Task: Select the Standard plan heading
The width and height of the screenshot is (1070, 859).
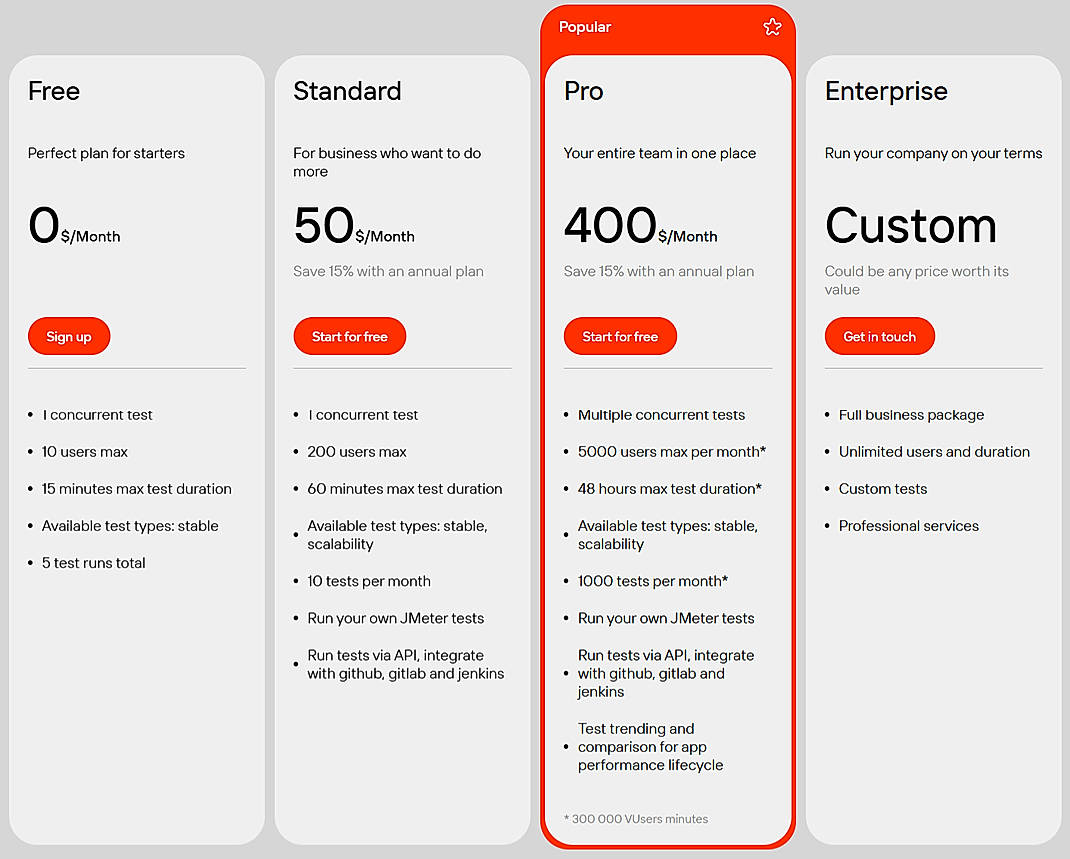Action: tap(347, 91)
